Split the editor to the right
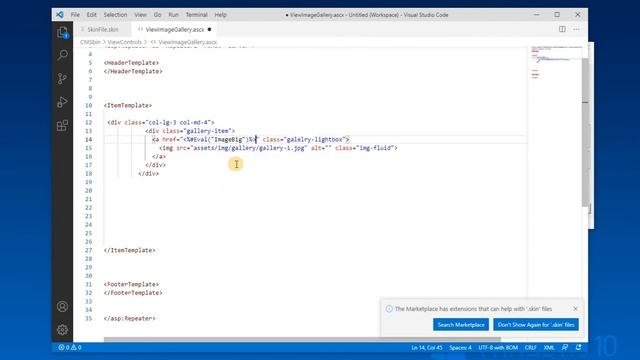This screenshot has width=640, height=360. (x=562, y=29)
